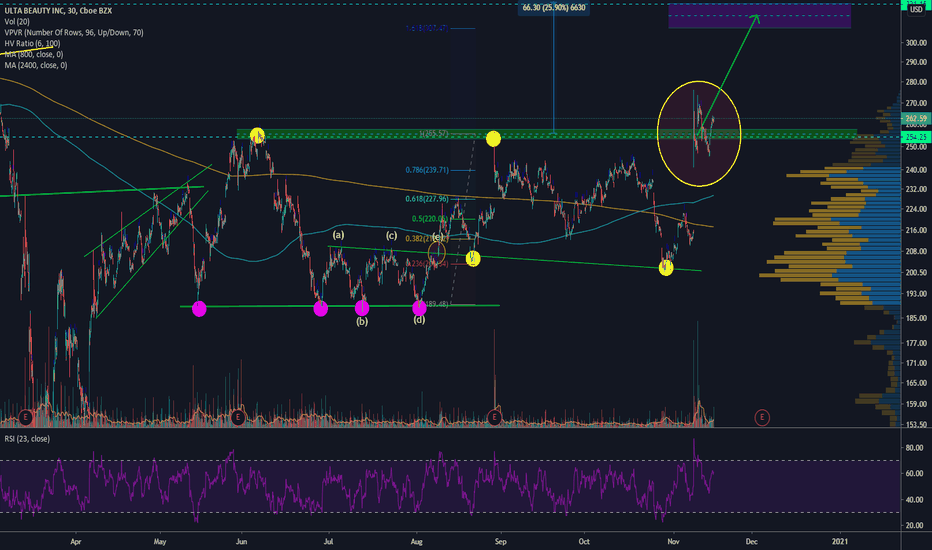Select the 0.5(220.06) Fibonacci level label
The width and height of the screenshot is (932, 550).
pos(430,219)
